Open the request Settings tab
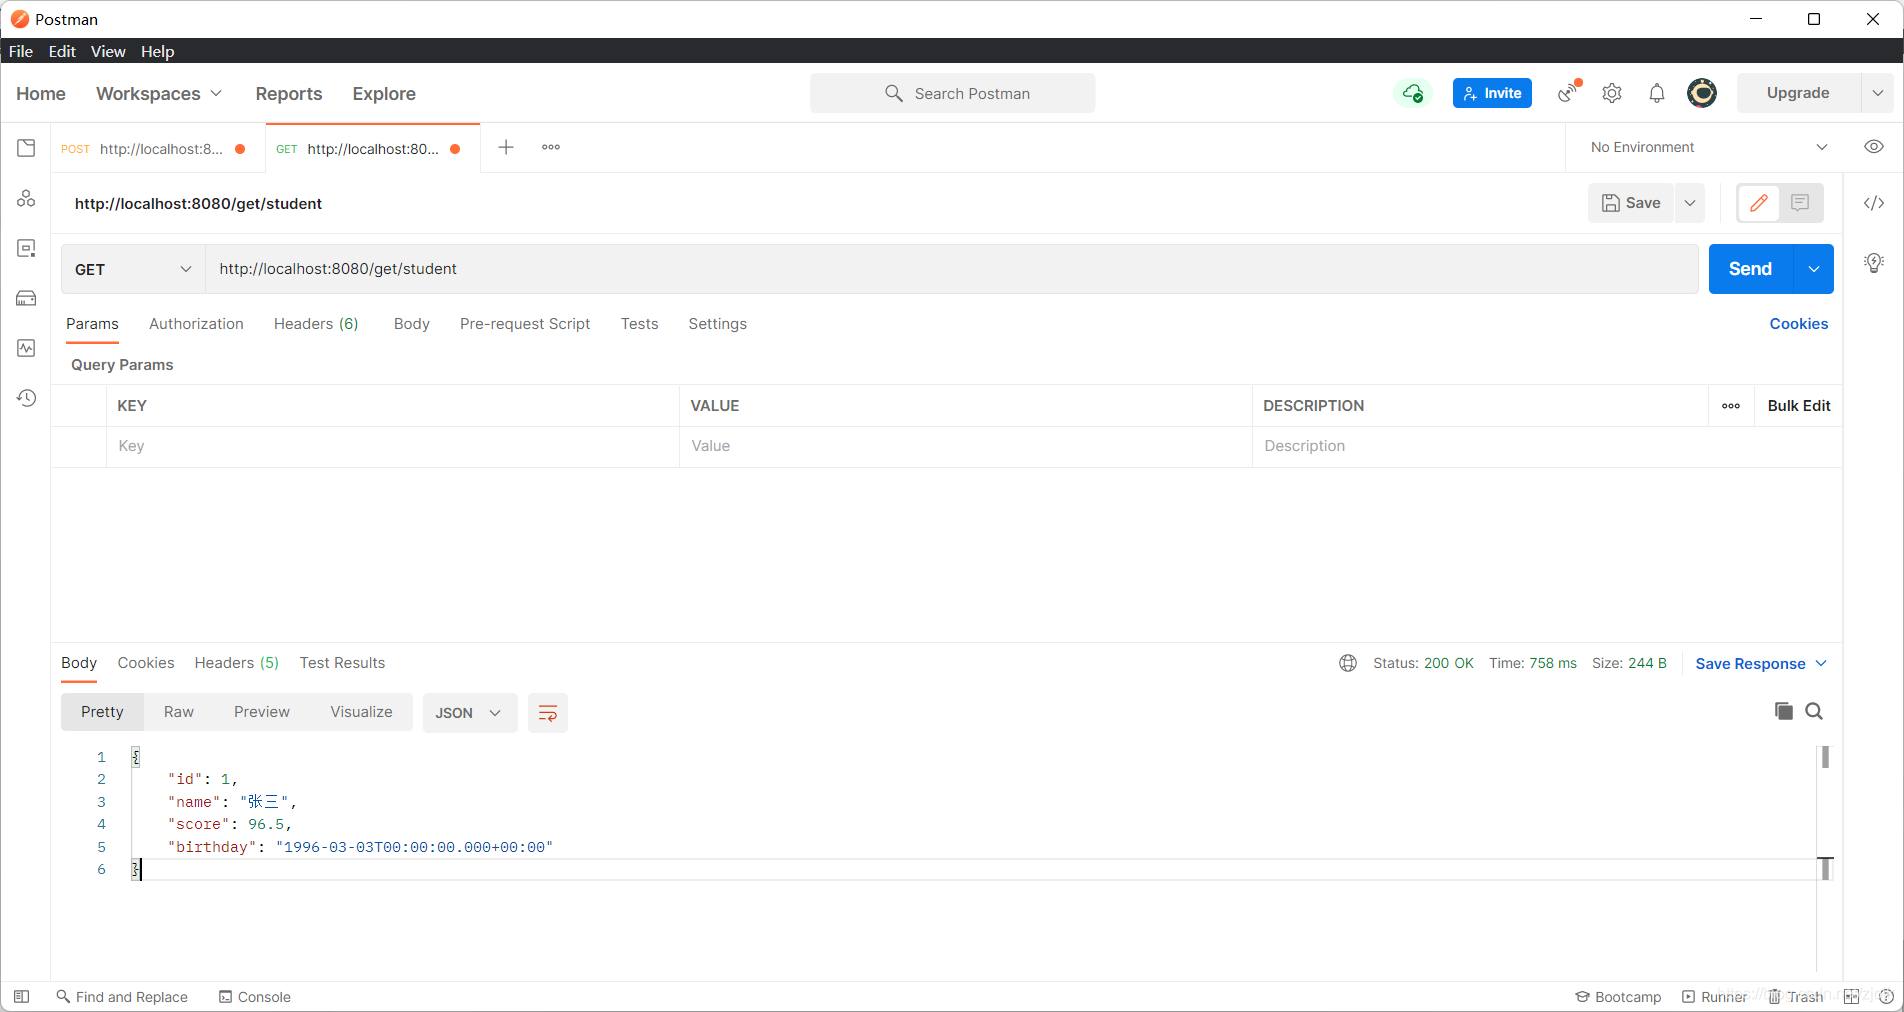 tap(717, 324)
